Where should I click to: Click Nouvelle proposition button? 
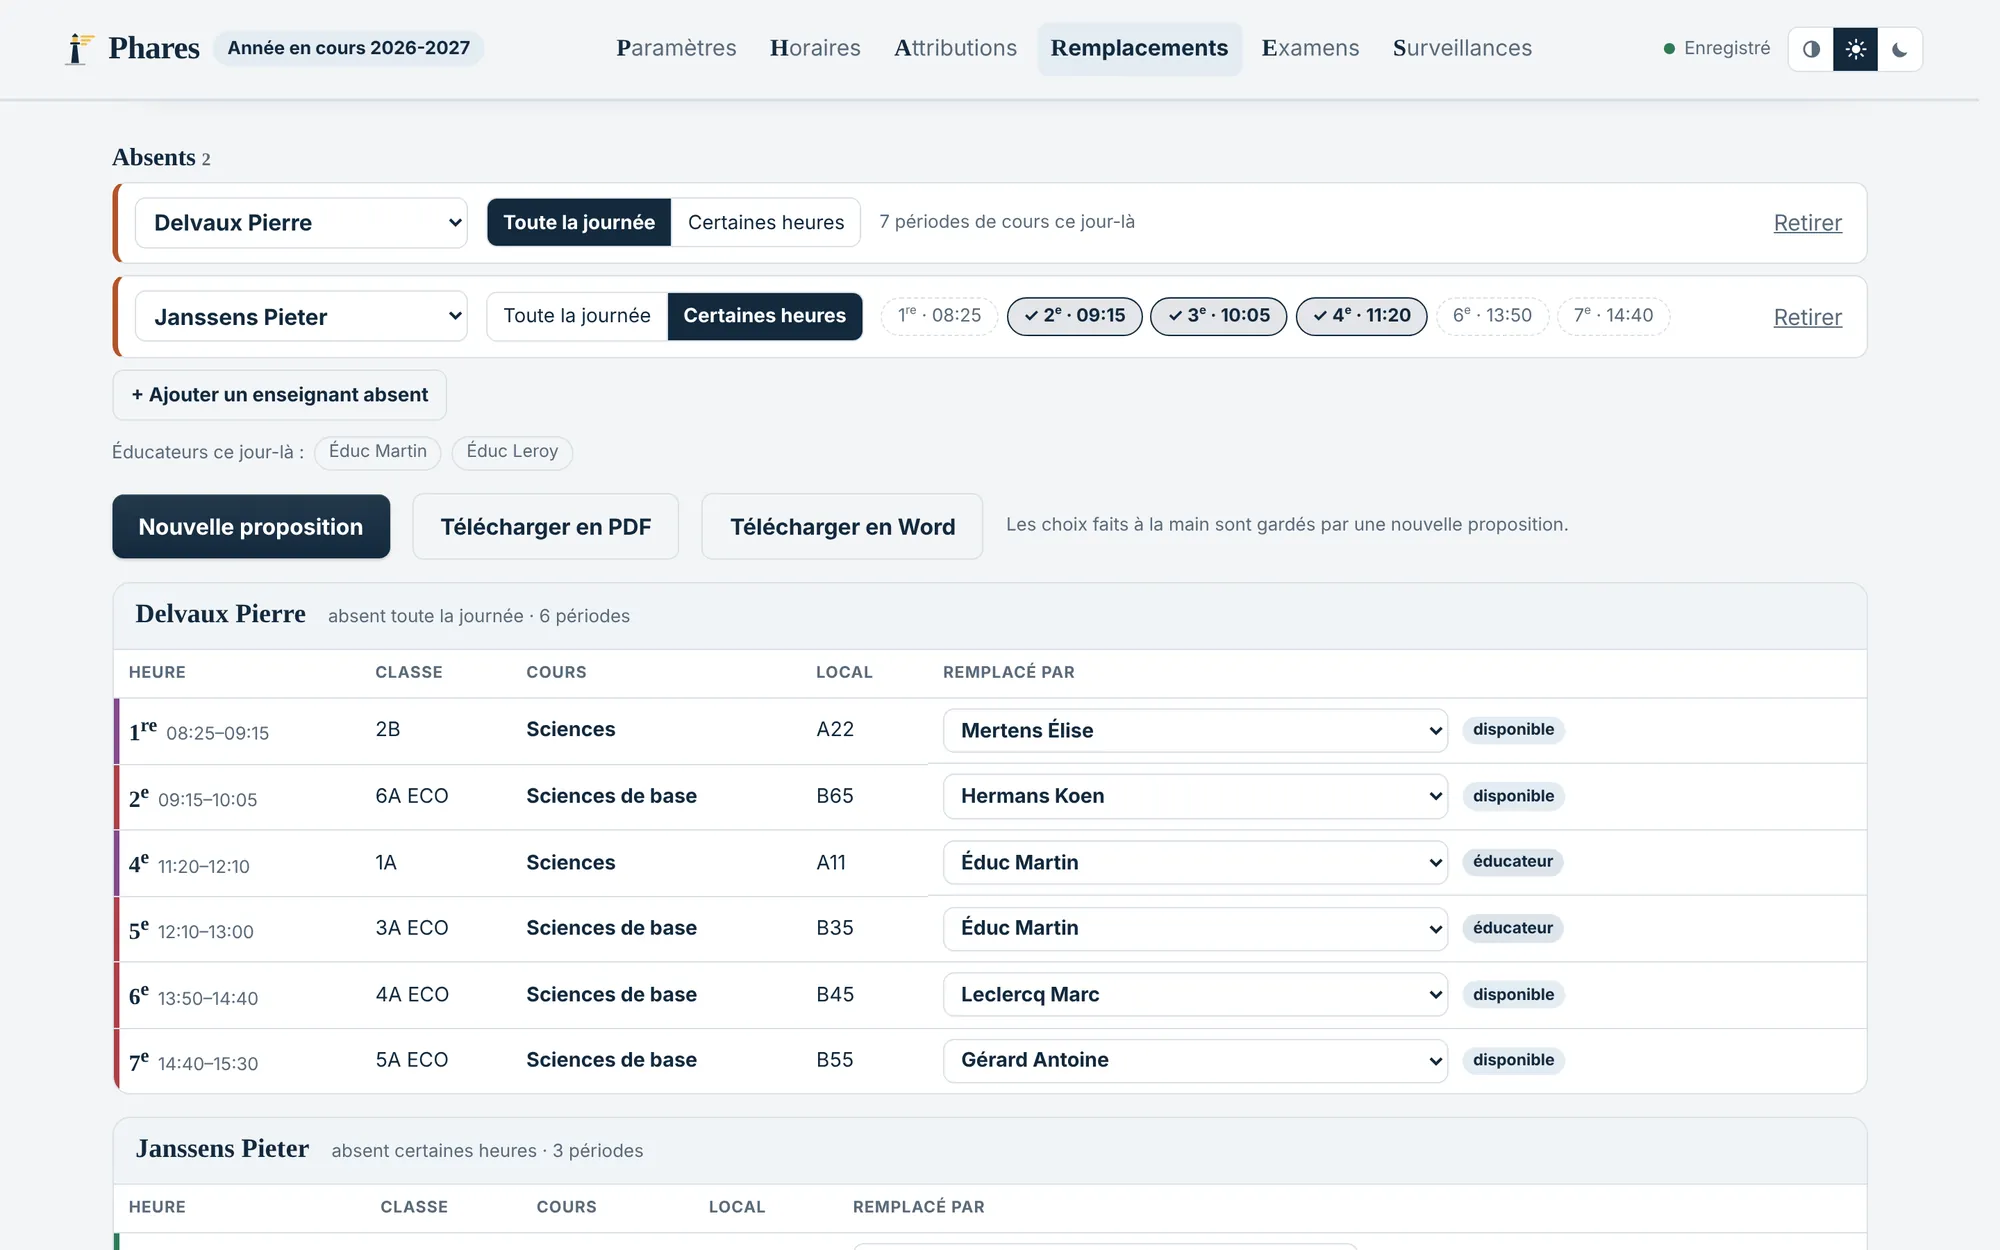coord(251,527)
